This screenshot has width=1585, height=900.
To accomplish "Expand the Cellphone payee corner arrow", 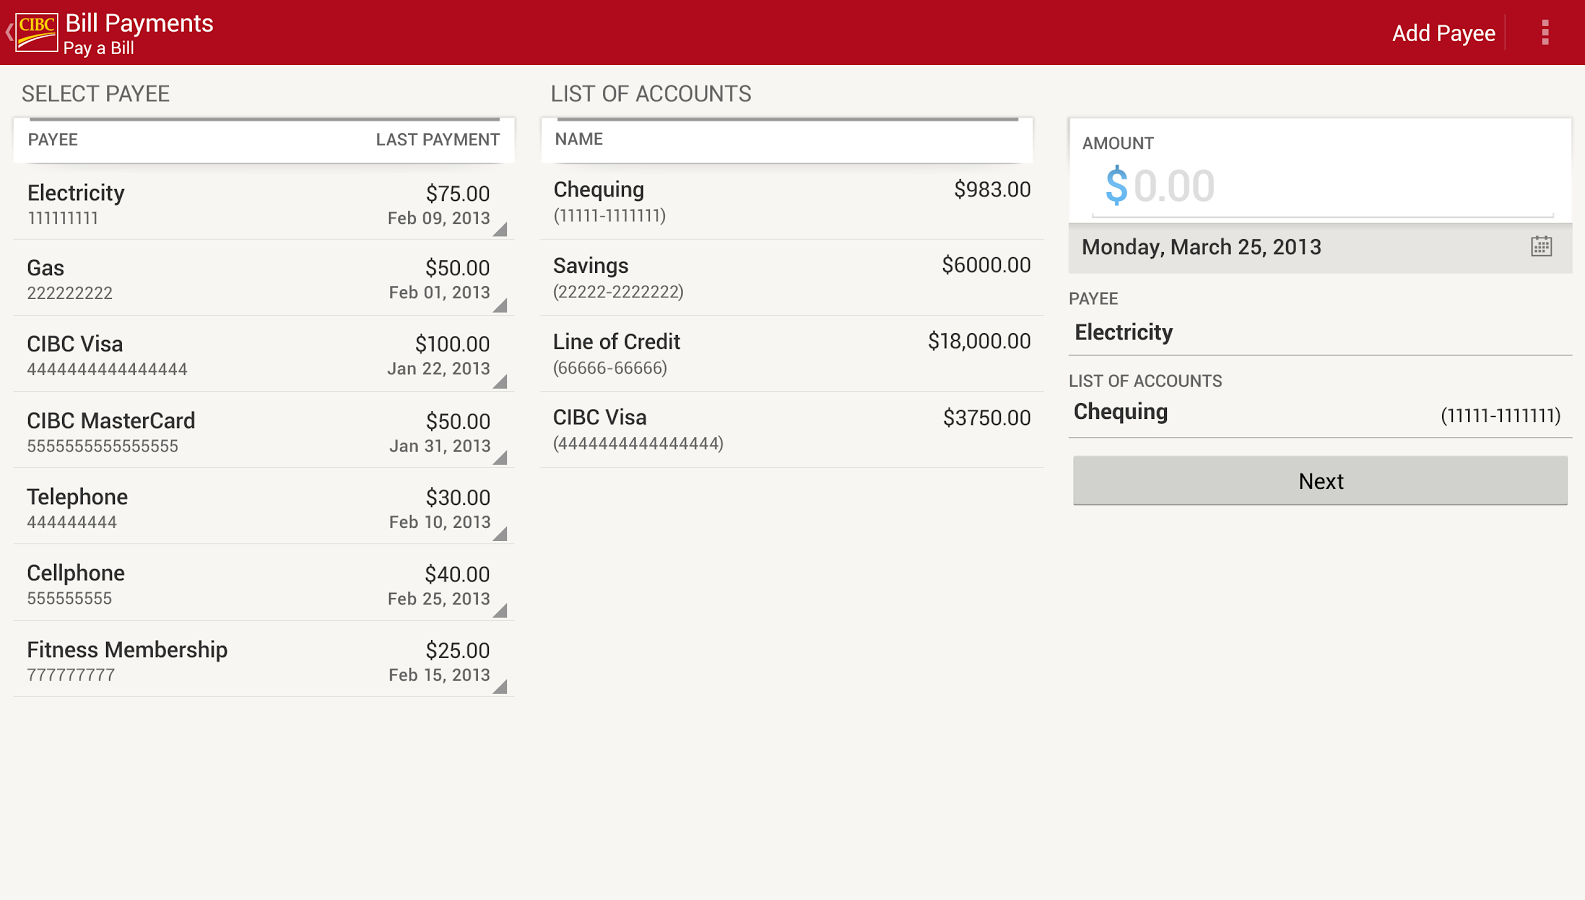I will tap(500, 610).
